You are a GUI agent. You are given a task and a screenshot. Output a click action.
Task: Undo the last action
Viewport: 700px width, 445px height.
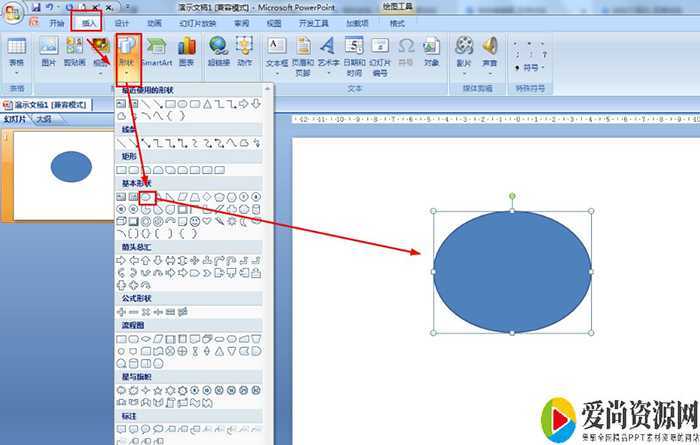50,7
